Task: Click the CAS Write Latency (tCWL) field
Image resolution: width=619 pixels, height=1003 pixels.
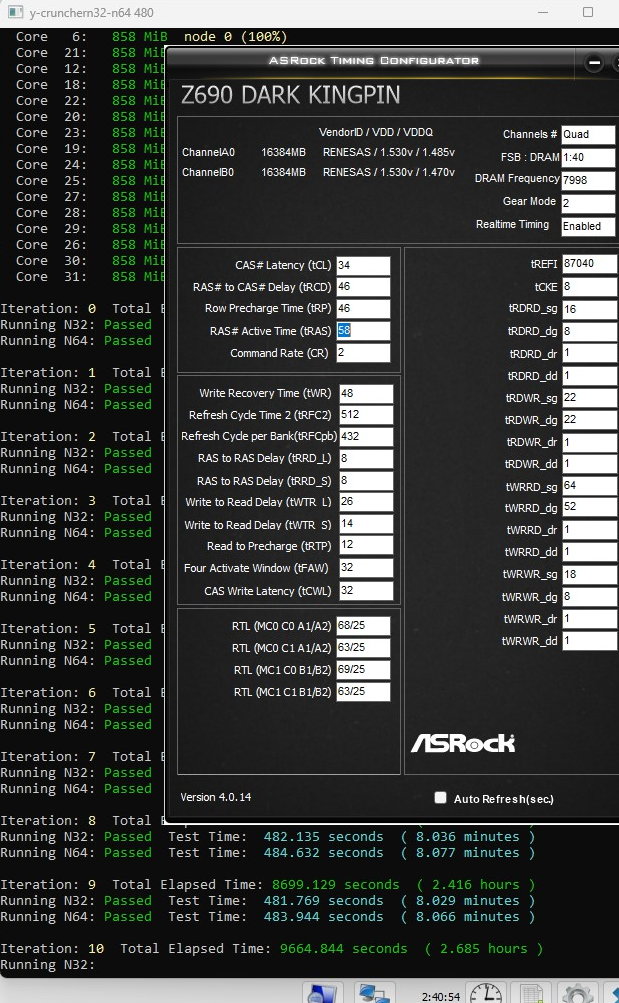Action: pyautogui.click(x=366, y=590)
